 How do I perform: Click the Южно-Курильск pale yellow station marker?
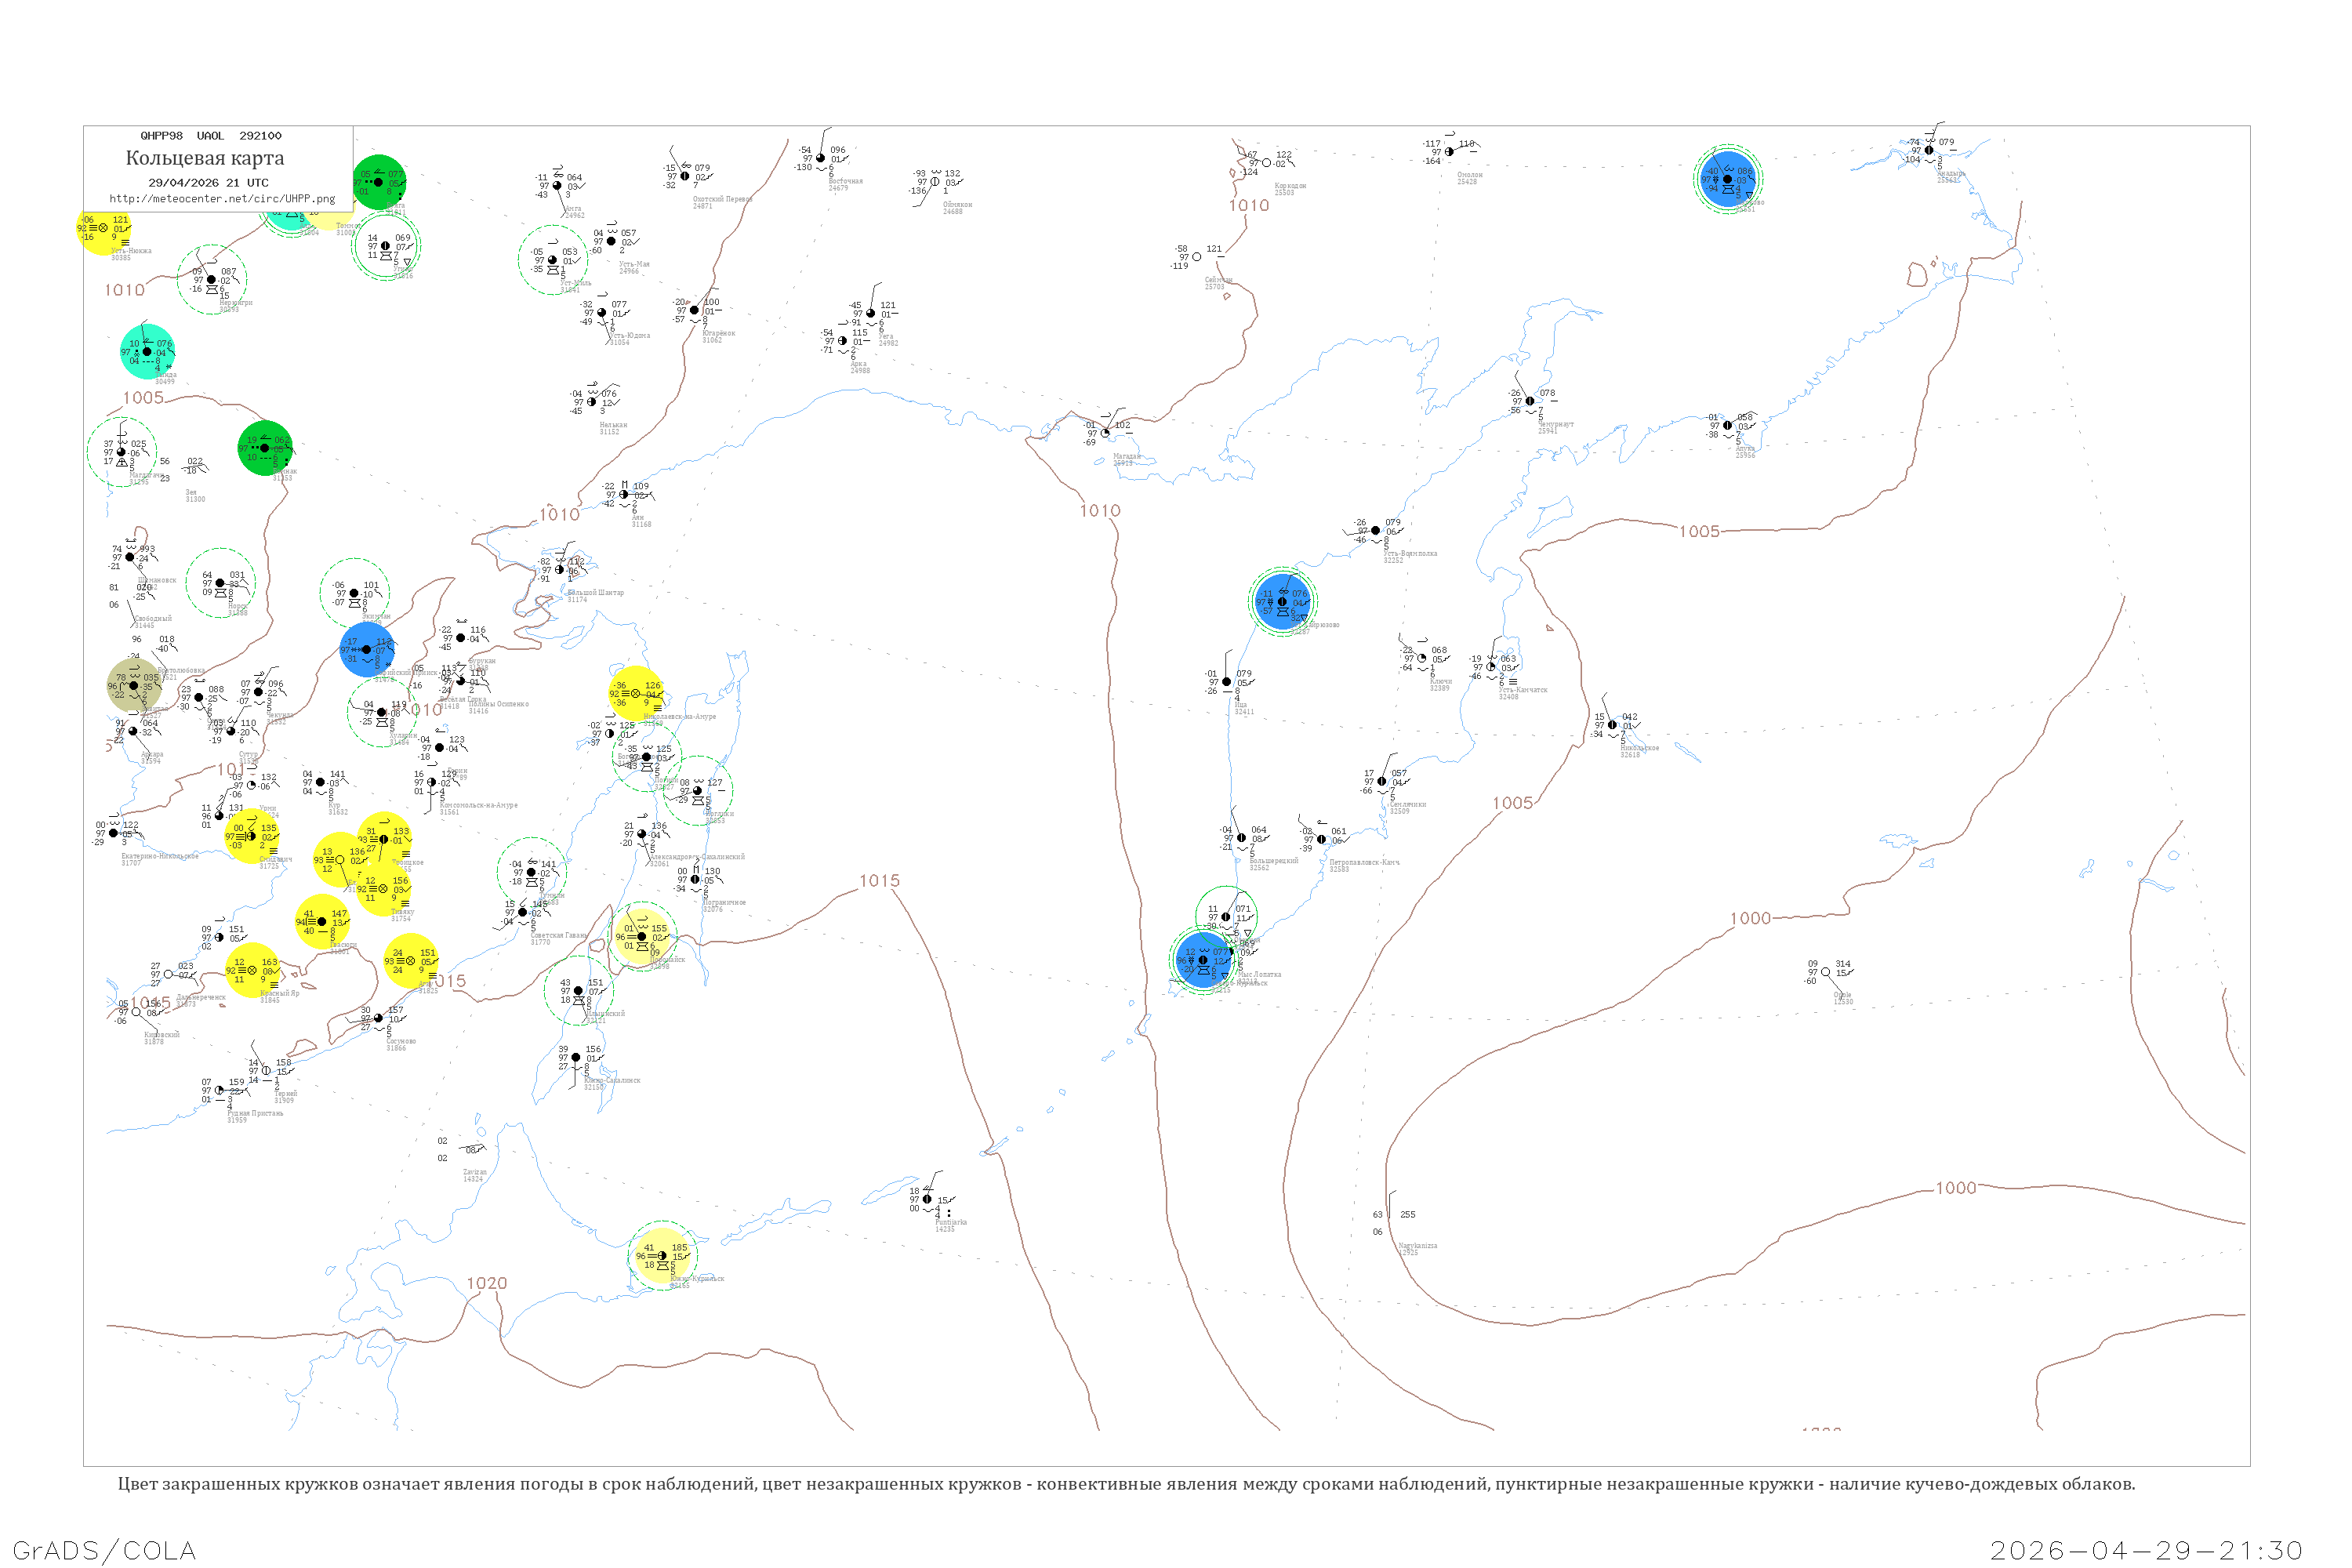tap(662, 1256)
